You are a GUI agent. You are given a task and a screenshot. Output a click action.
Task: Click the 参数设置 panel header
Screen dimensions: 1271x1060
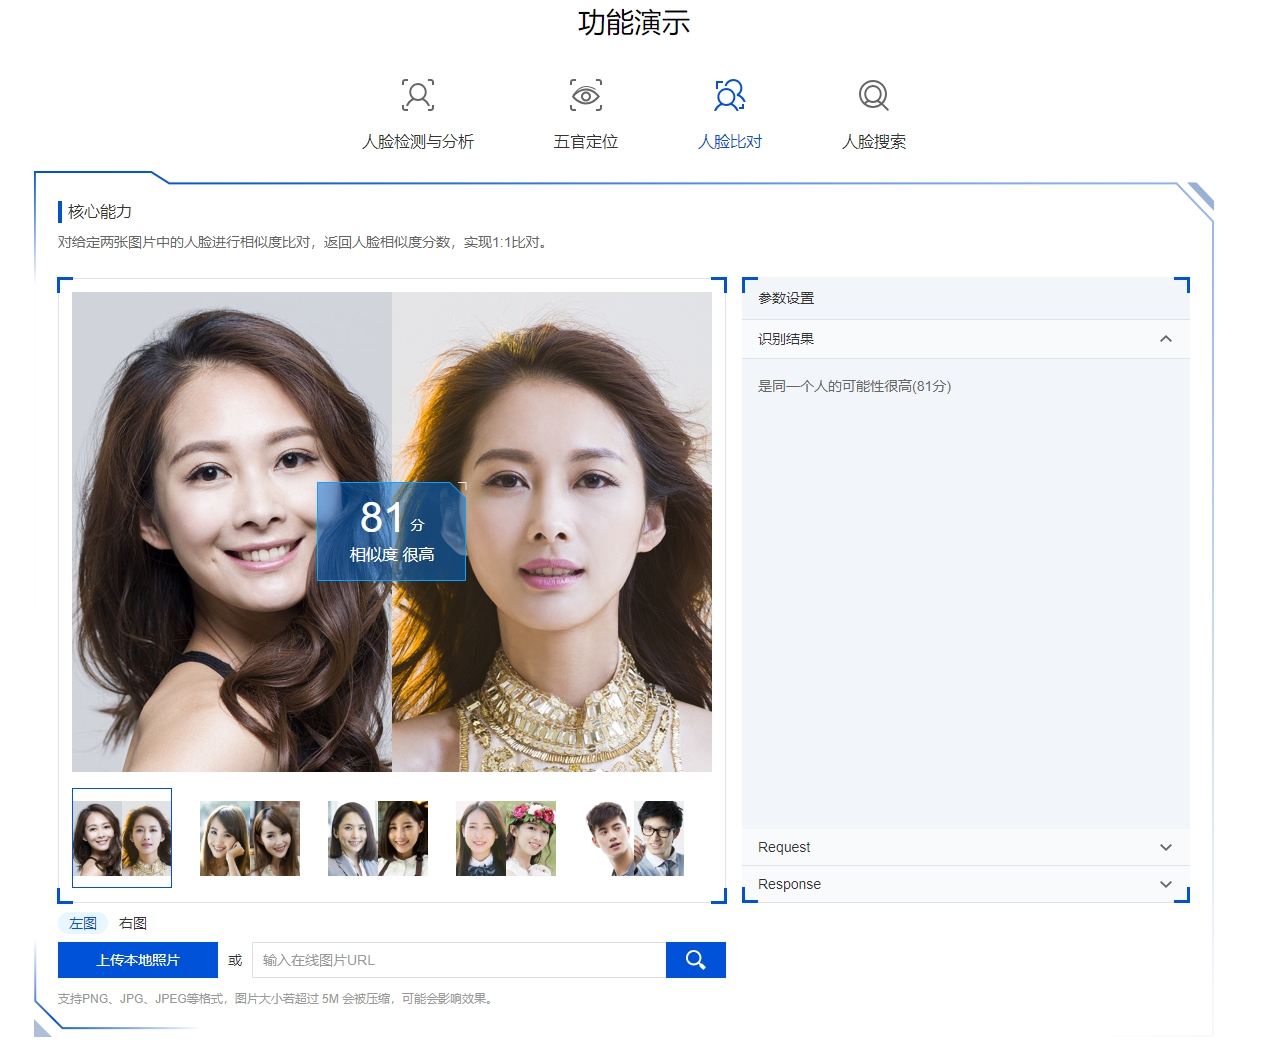coord(966,298)
